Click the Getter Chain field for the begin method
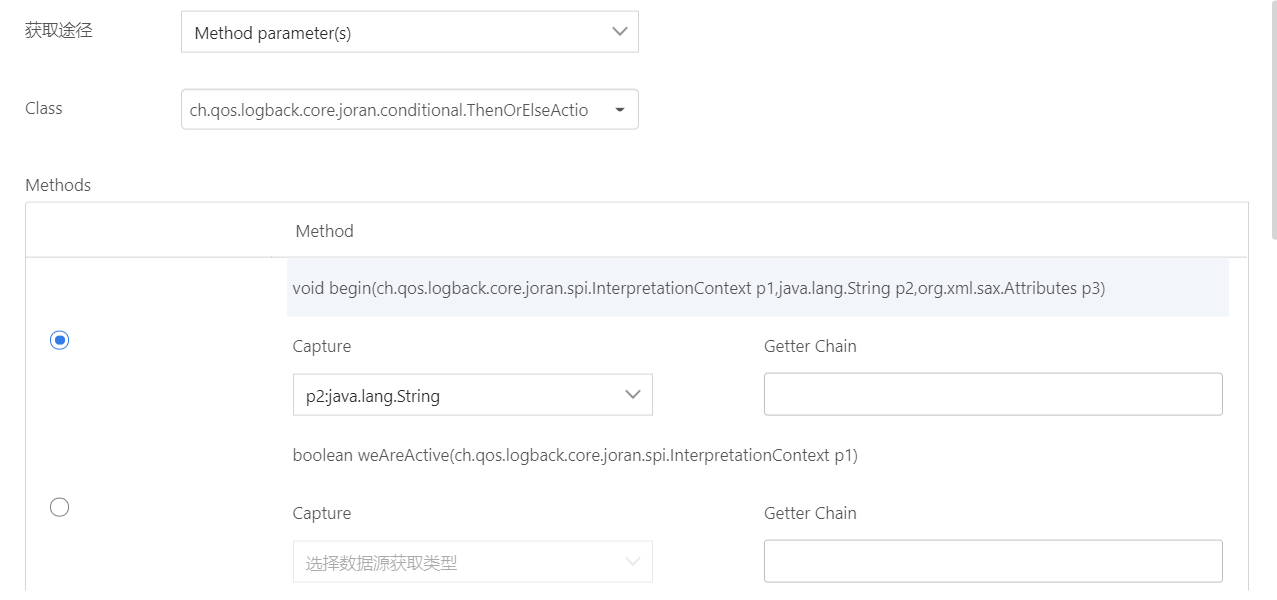Viewport: 1277px width, 600px height. pyautogui.click(x=992, y=395)
